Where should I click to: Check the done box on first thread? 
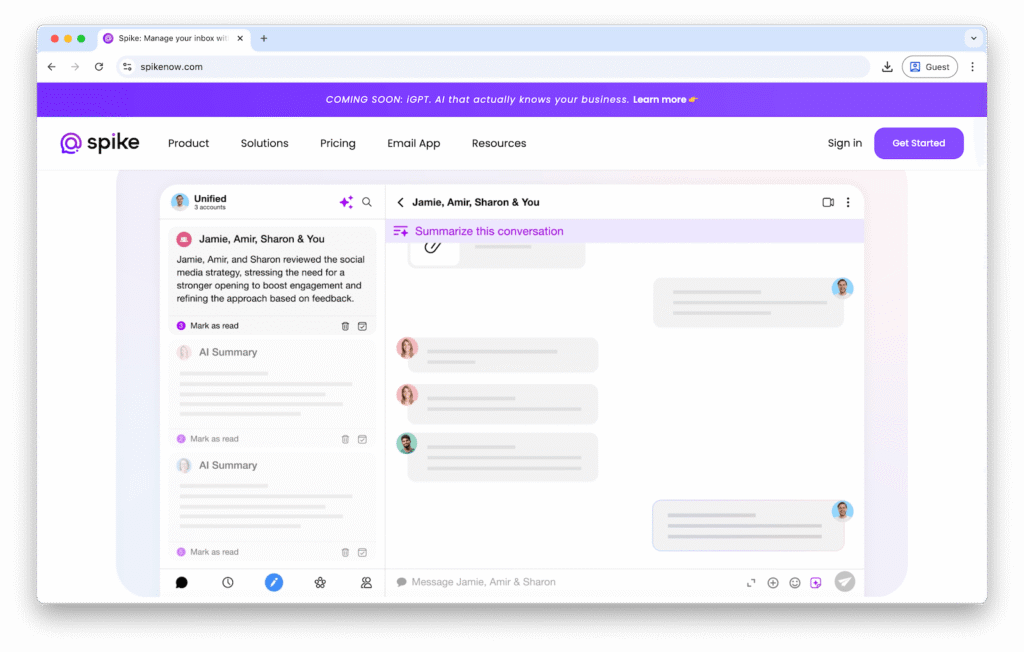click(x=362, y=326)
